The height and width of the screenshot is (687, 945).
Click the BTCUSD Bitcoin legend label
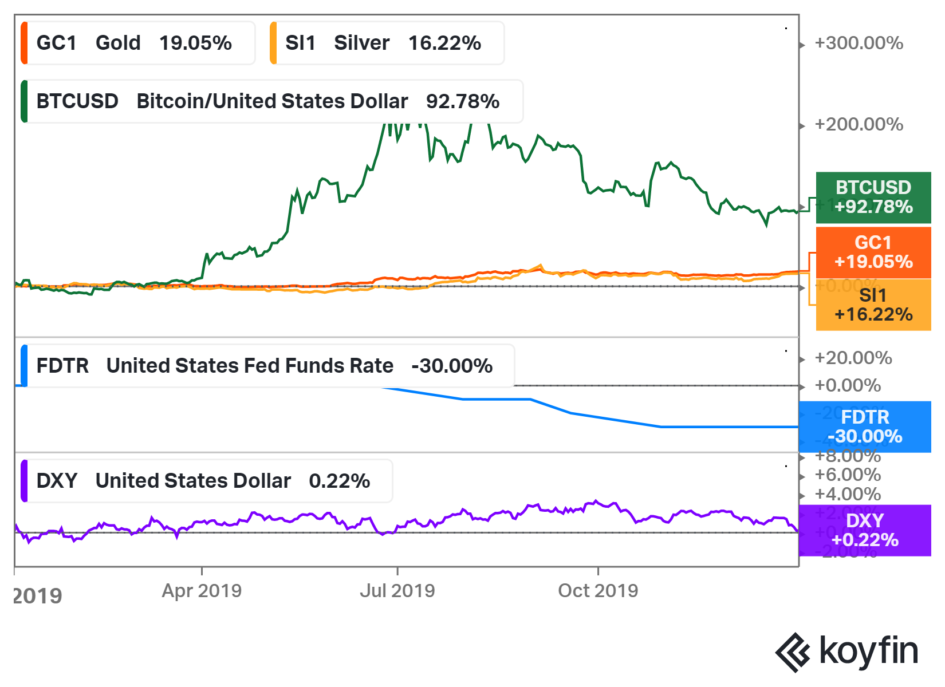pyautogui.click(x=270, y=101)
